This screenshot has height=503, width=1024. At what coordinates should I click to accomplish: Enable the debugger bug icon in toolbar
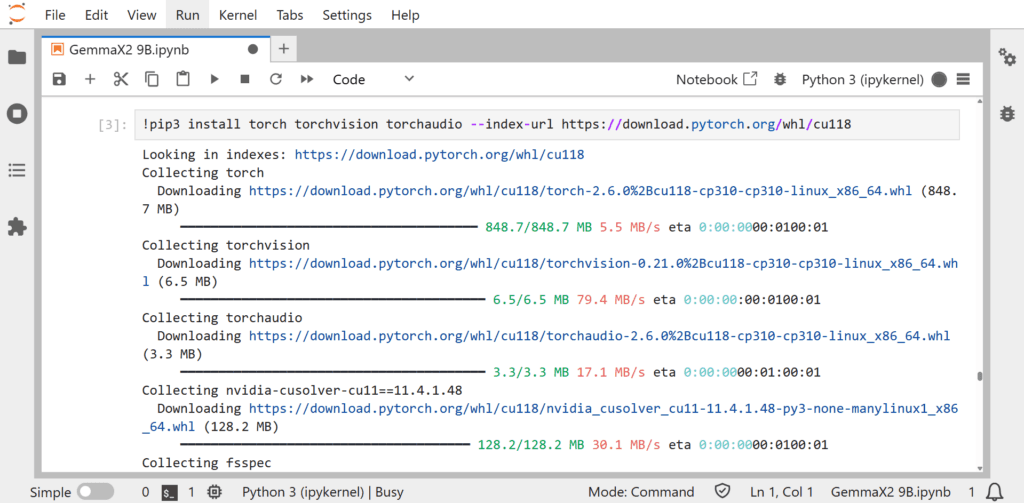tap(780, 79)
